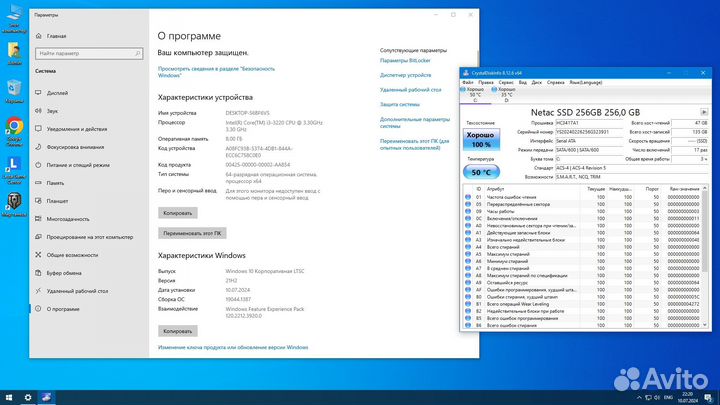Viewport: 720px width, 405px height.
Task: Open Проецирование на этот компьютер page
Action: click(x=89, y=237)
